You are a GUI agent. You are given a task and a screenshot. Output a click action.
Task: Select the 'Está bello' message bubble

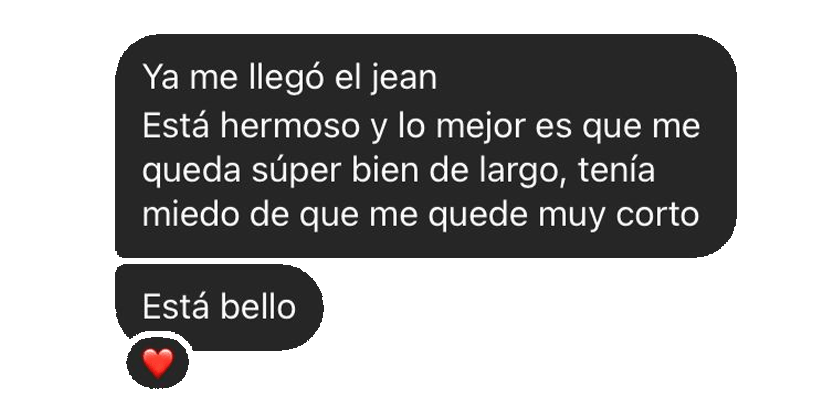point(219,307)
